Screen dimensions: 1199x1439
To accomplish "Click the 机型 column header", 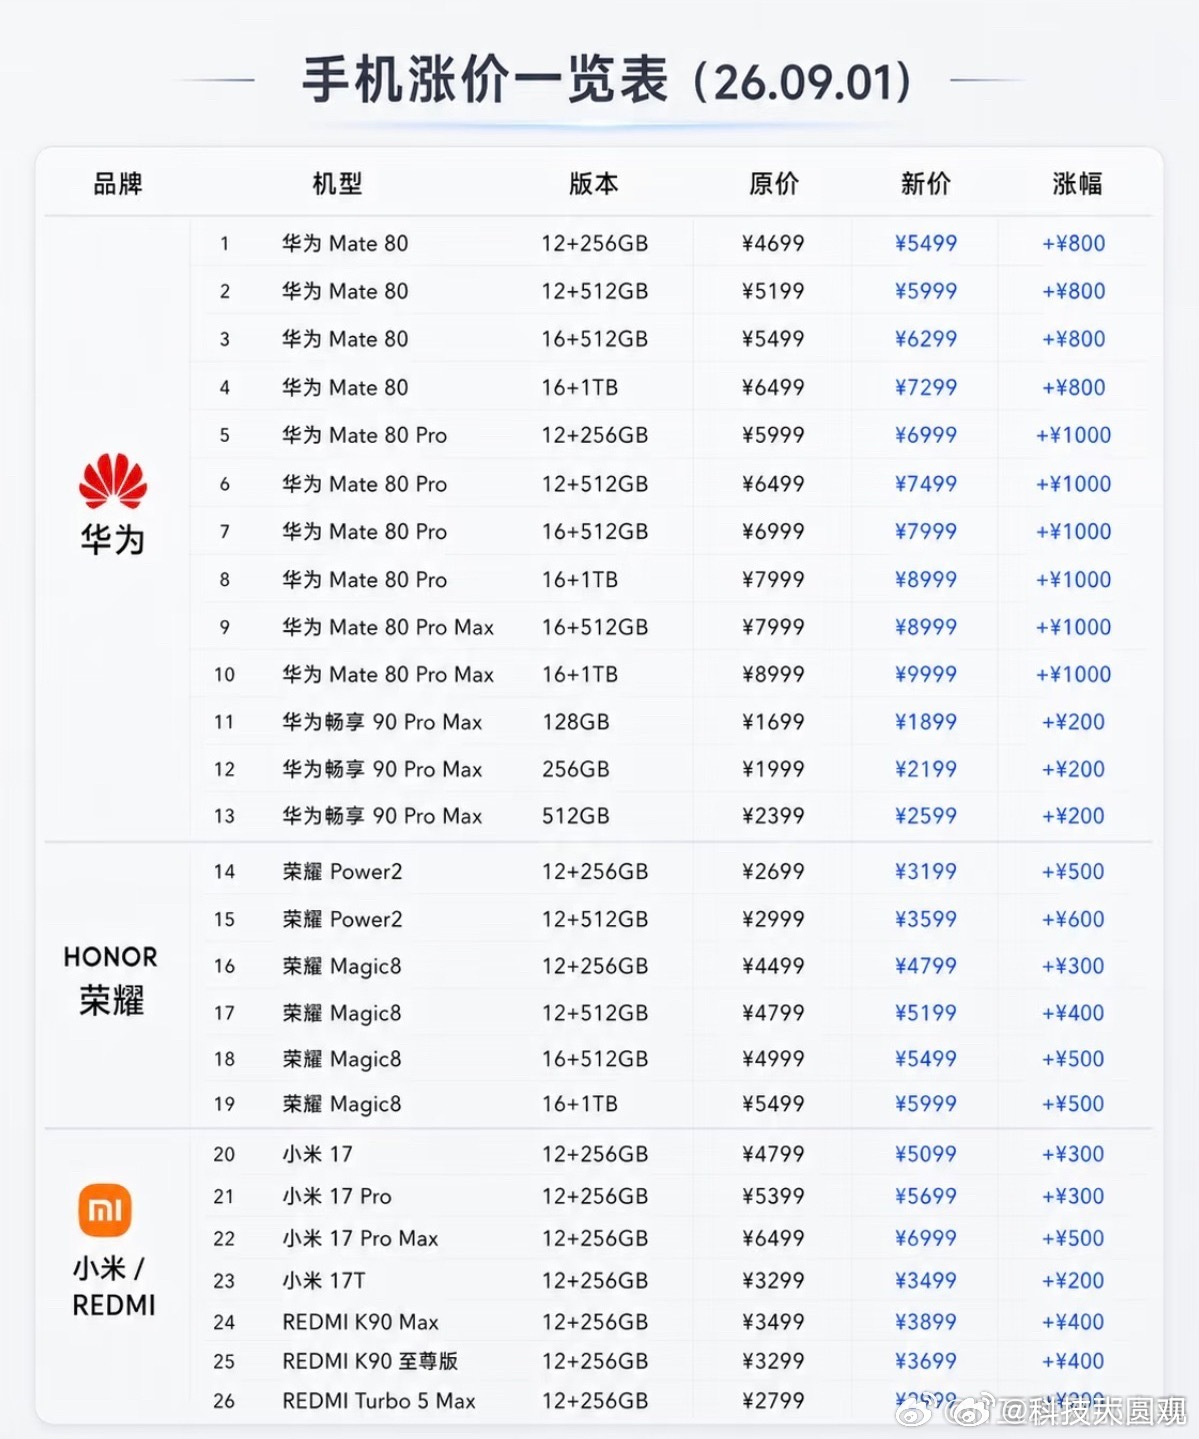I will [x=337, y=184].
